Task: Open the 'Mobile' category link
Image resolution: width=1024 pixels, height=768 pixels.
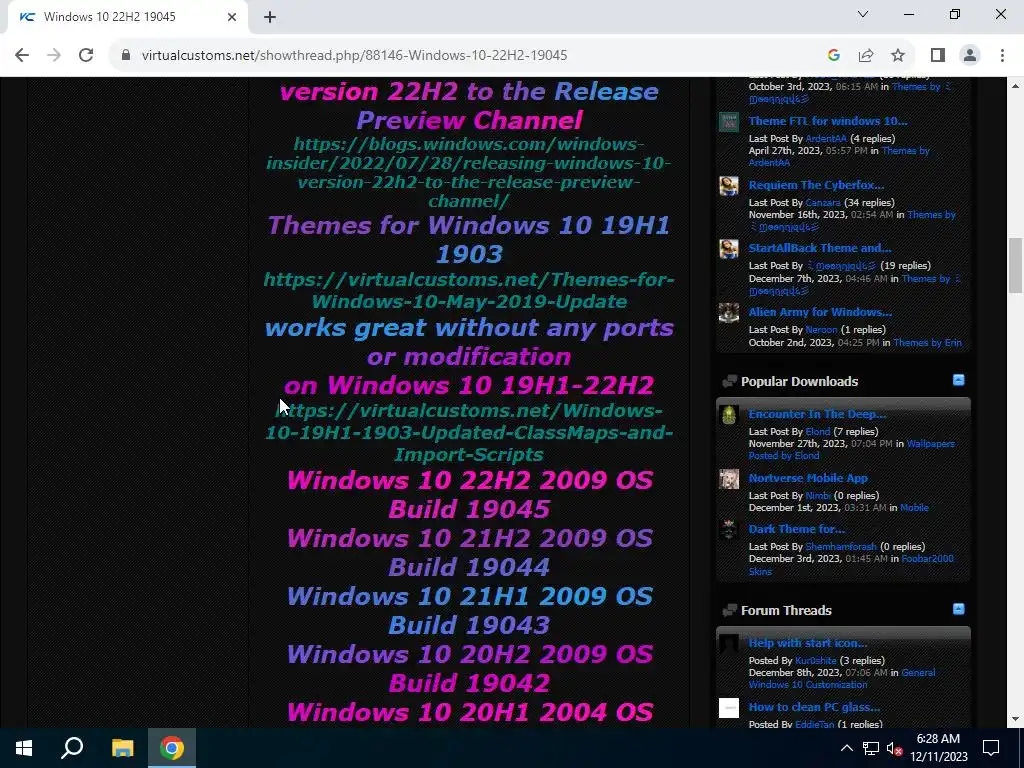Action: click(914, 508)
